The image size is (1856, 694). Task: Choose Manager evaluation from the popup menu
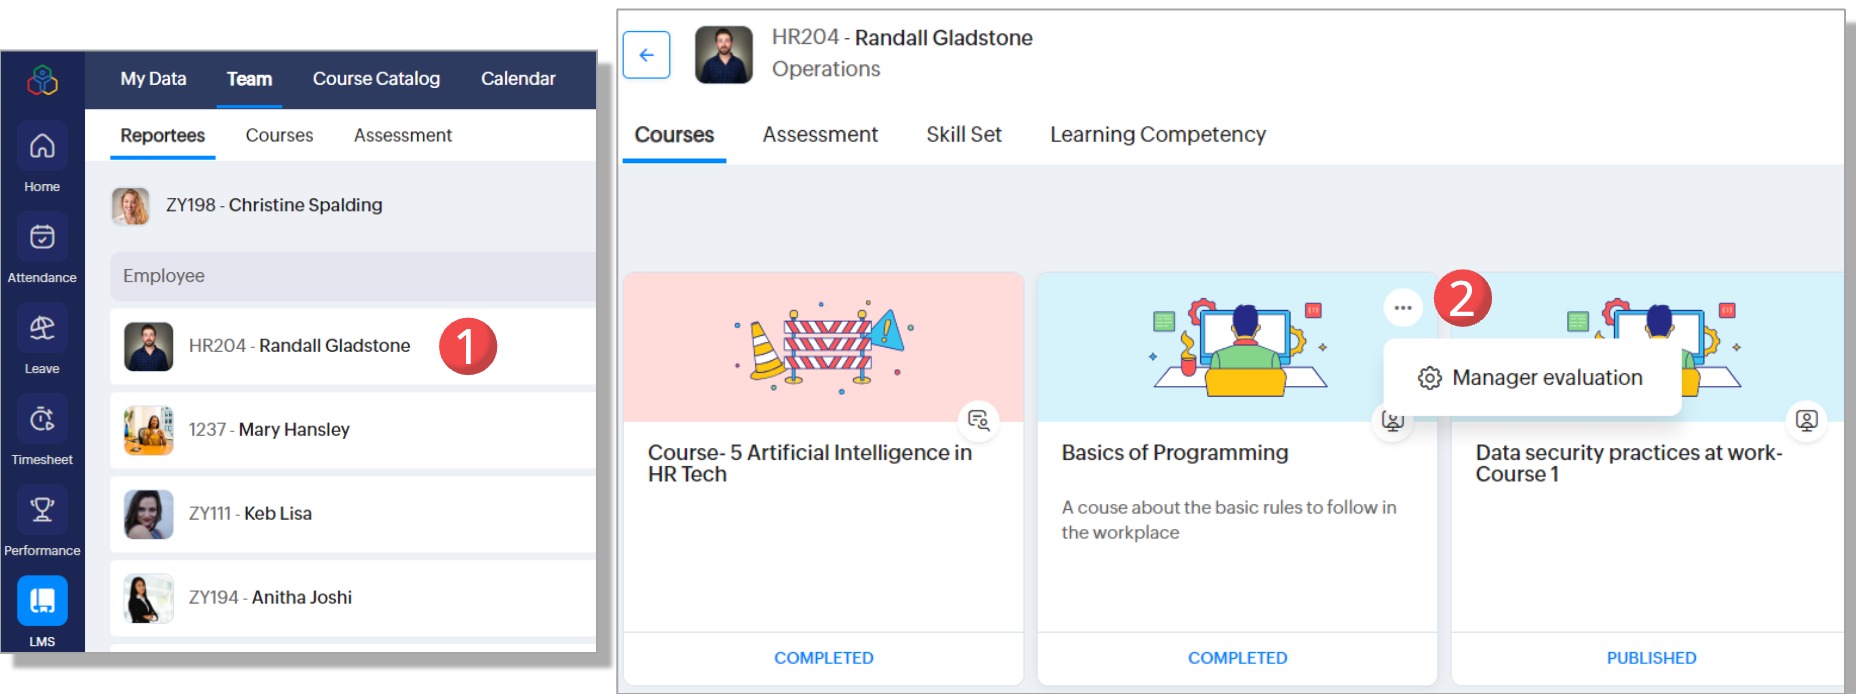(x=1532, y=378)
